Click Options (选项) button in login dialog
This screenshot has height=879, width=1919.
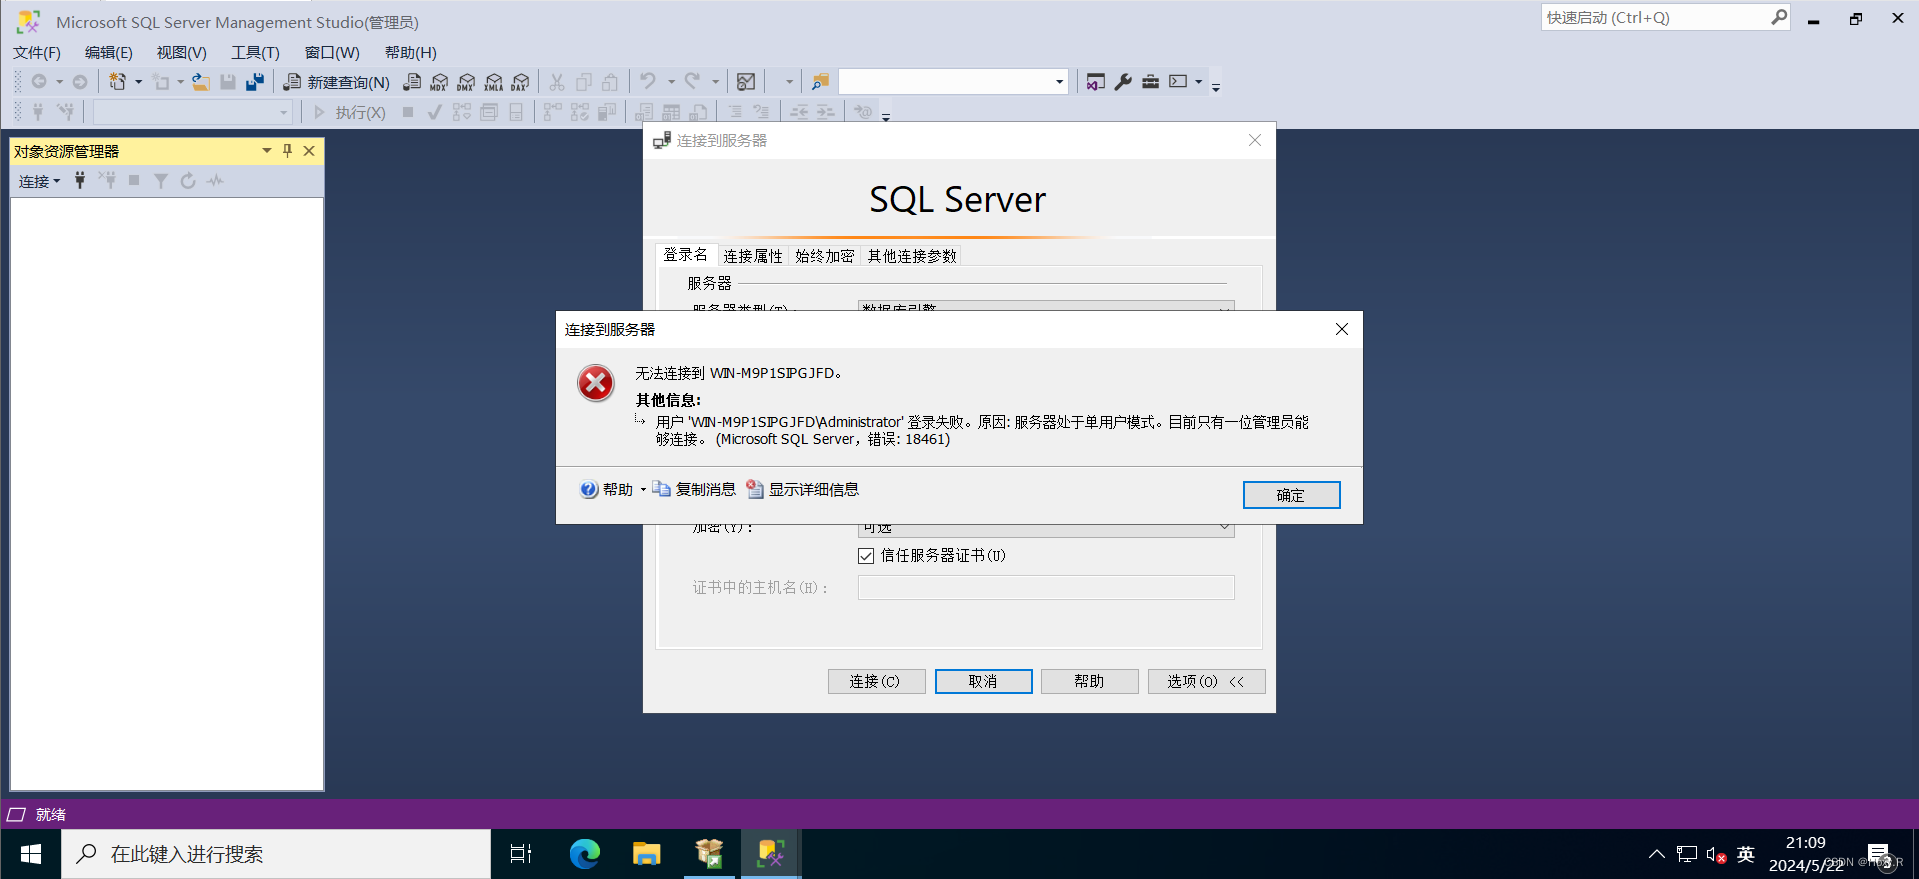[1206, 682]
